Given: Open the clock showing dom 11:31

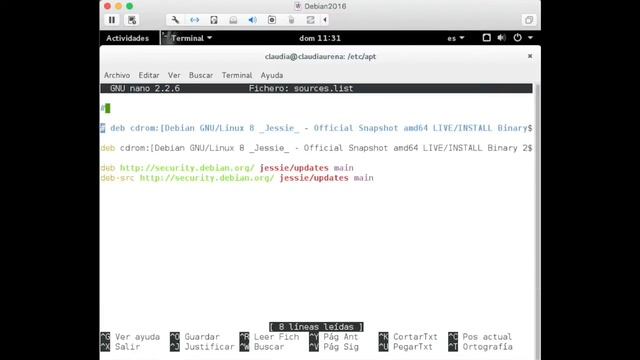Looking at the screenshot, I should point(320,38).
